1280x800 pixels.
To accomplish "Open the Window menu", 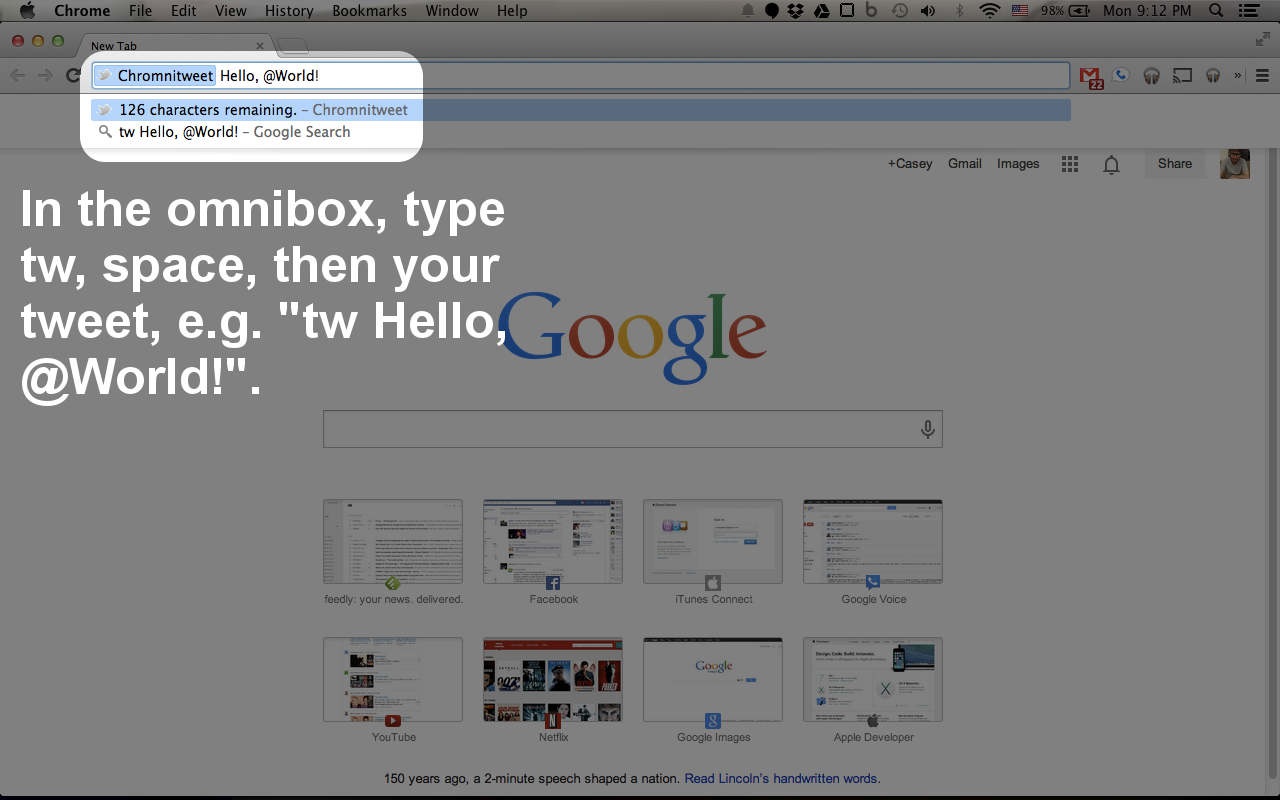I will coord(451,11).
